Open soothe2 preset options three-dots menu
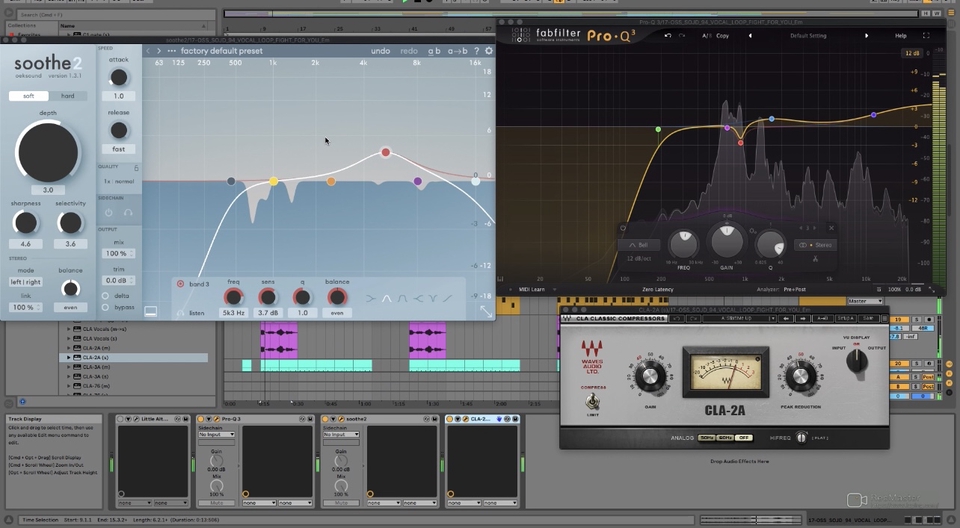Image resolution: width=960 pixels, height=528 pixels. coord(171,51)
